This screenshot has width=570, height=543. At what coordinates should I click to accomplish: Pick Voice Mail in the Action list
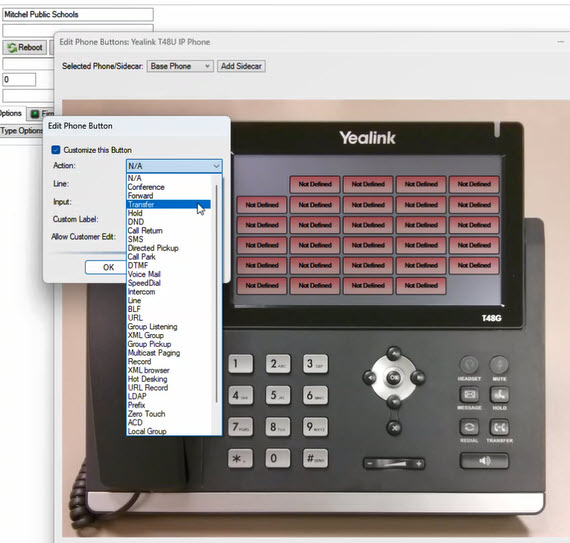click(x=169, y=274)
